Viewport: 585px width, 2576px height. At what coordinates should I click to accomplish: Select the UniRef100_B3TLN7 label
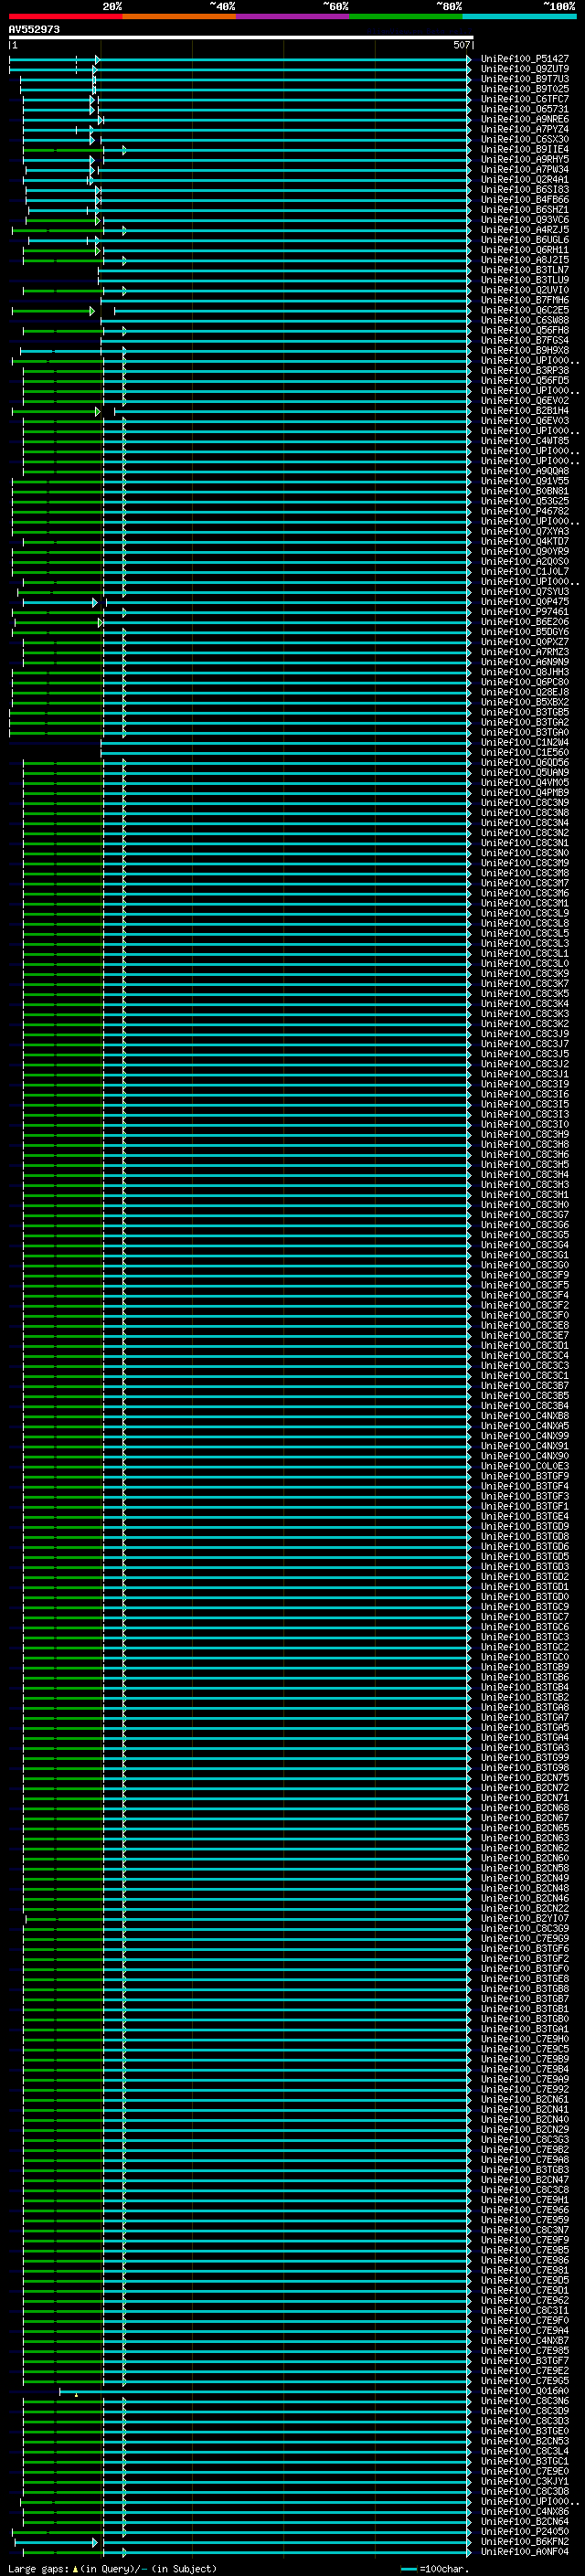click(525, 269)
